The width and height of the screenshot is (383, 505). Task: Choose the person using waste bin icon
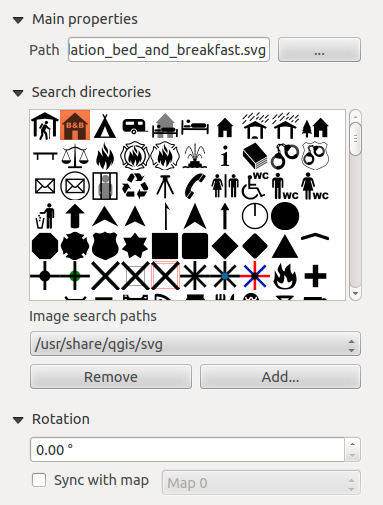[x=45, y=216]
